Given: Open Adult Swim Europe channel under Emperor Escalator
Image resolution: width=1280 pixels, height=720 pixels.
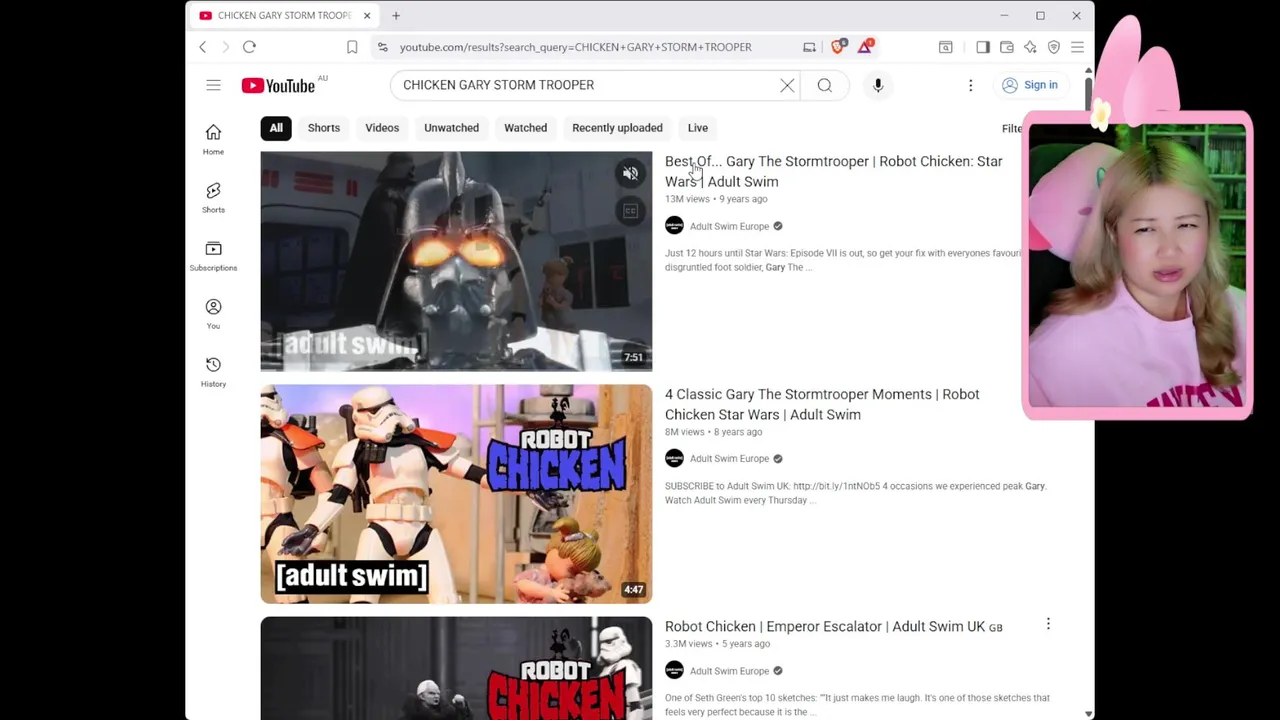Looking at the screenshot, I should pos(729,670).
